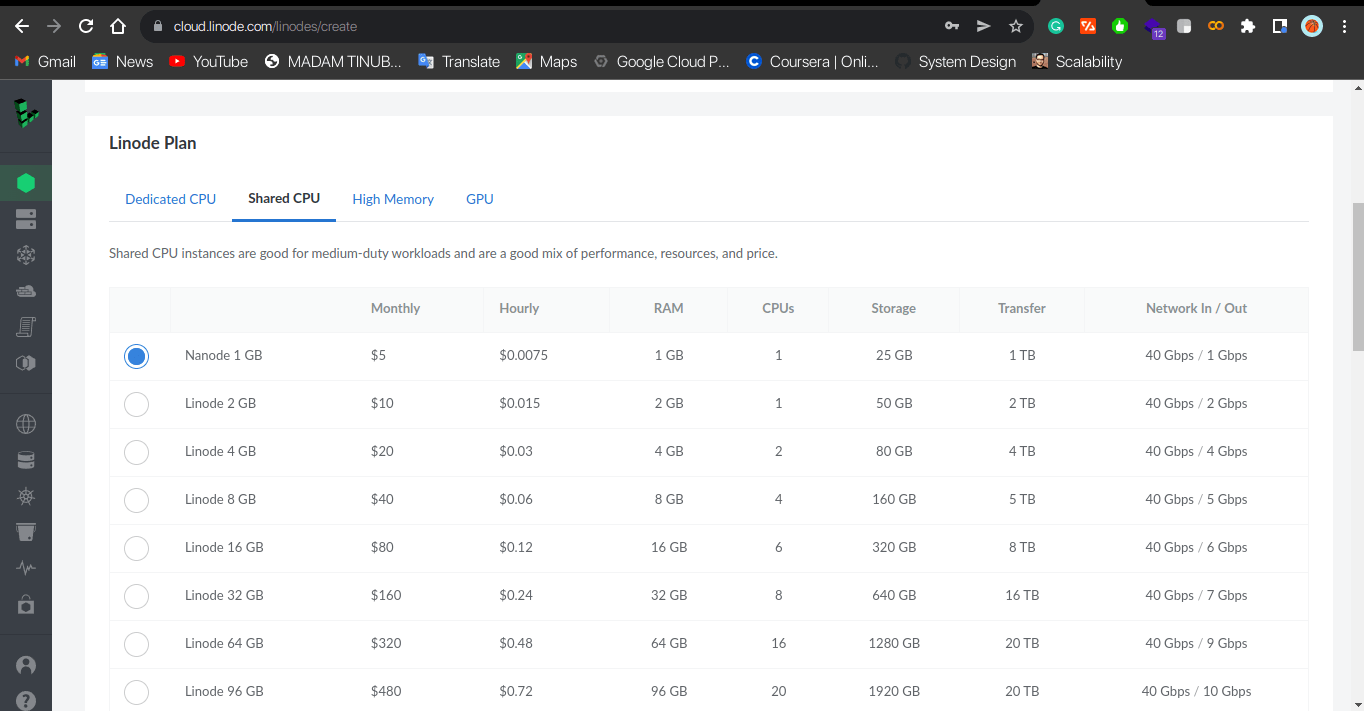The height and width of the screenshot is (711, 1364).
Task: Open Databases cylinder sidebar icon
Action: point(26,460)
